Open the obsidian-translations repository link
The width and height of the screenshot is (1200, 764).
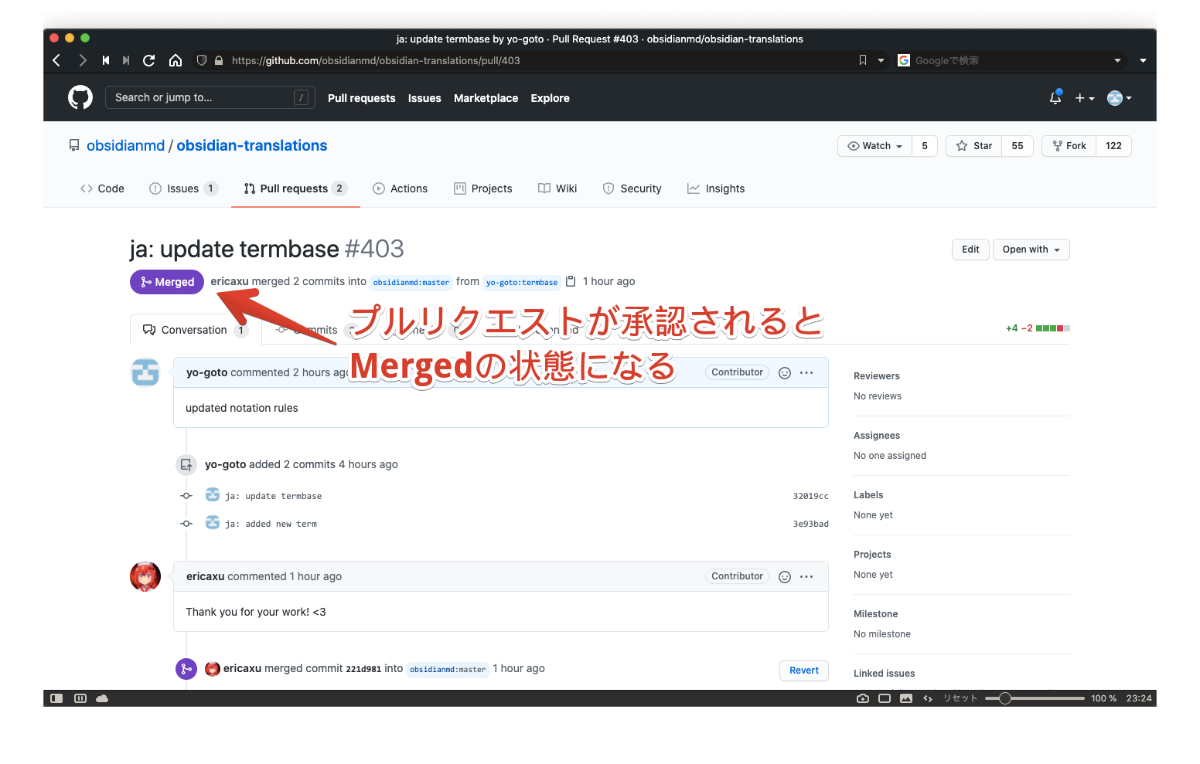(252, 146)
